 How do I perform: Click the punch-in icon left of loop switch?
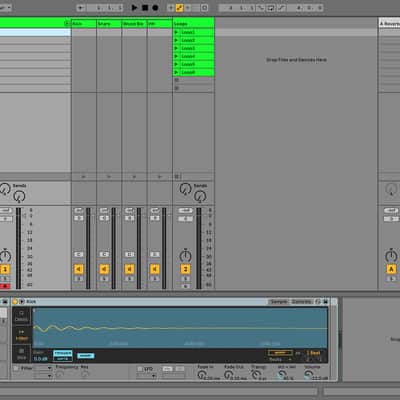[260, 7]
